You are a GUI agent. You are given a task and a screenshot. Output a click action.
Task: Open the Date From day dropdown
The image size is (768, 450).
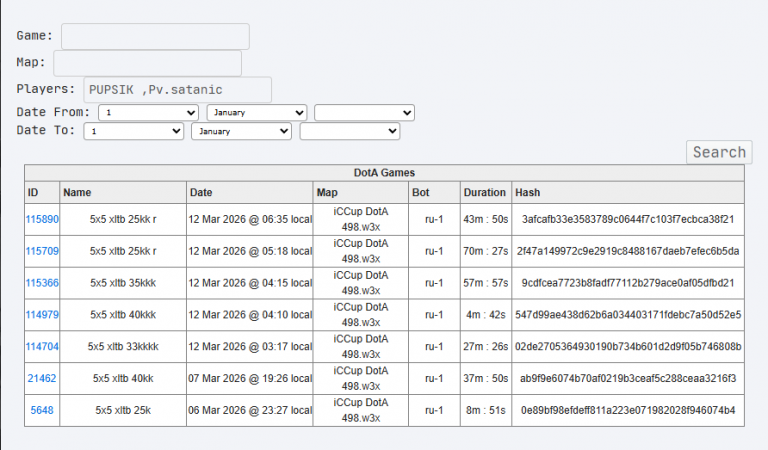148,113
